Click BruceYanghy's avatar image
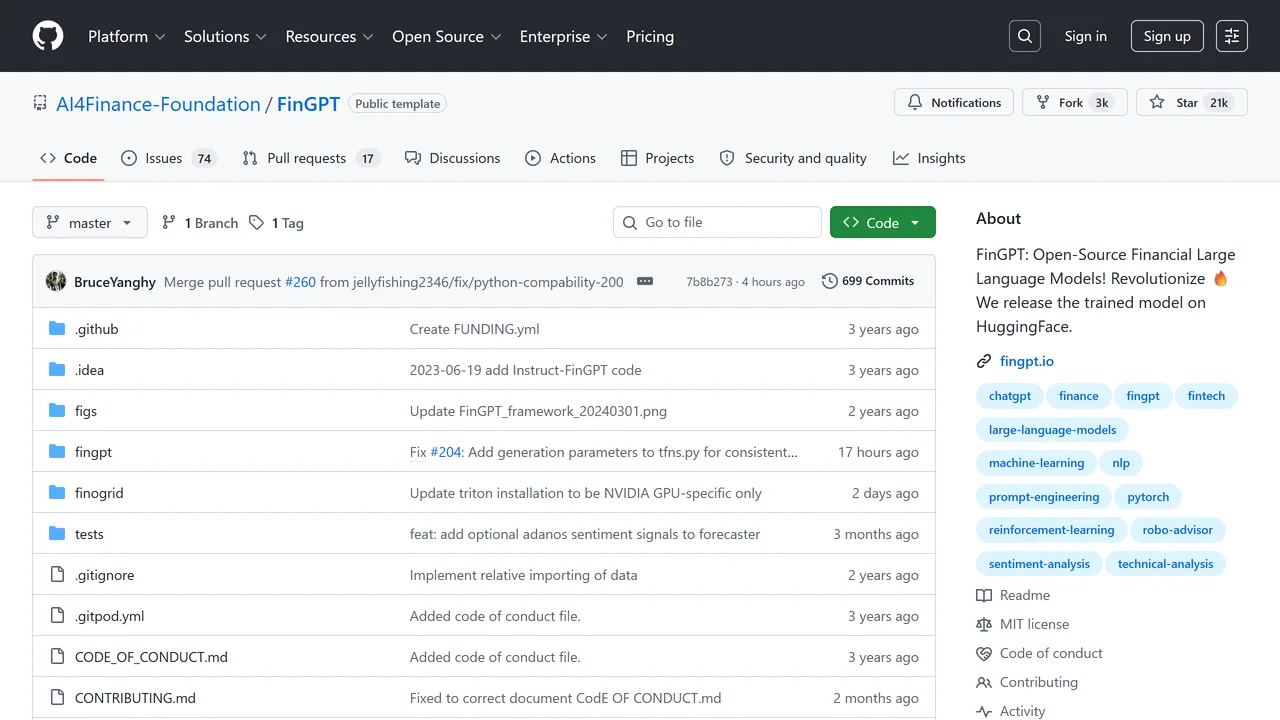1280x720 pixels. click(56, 281)
